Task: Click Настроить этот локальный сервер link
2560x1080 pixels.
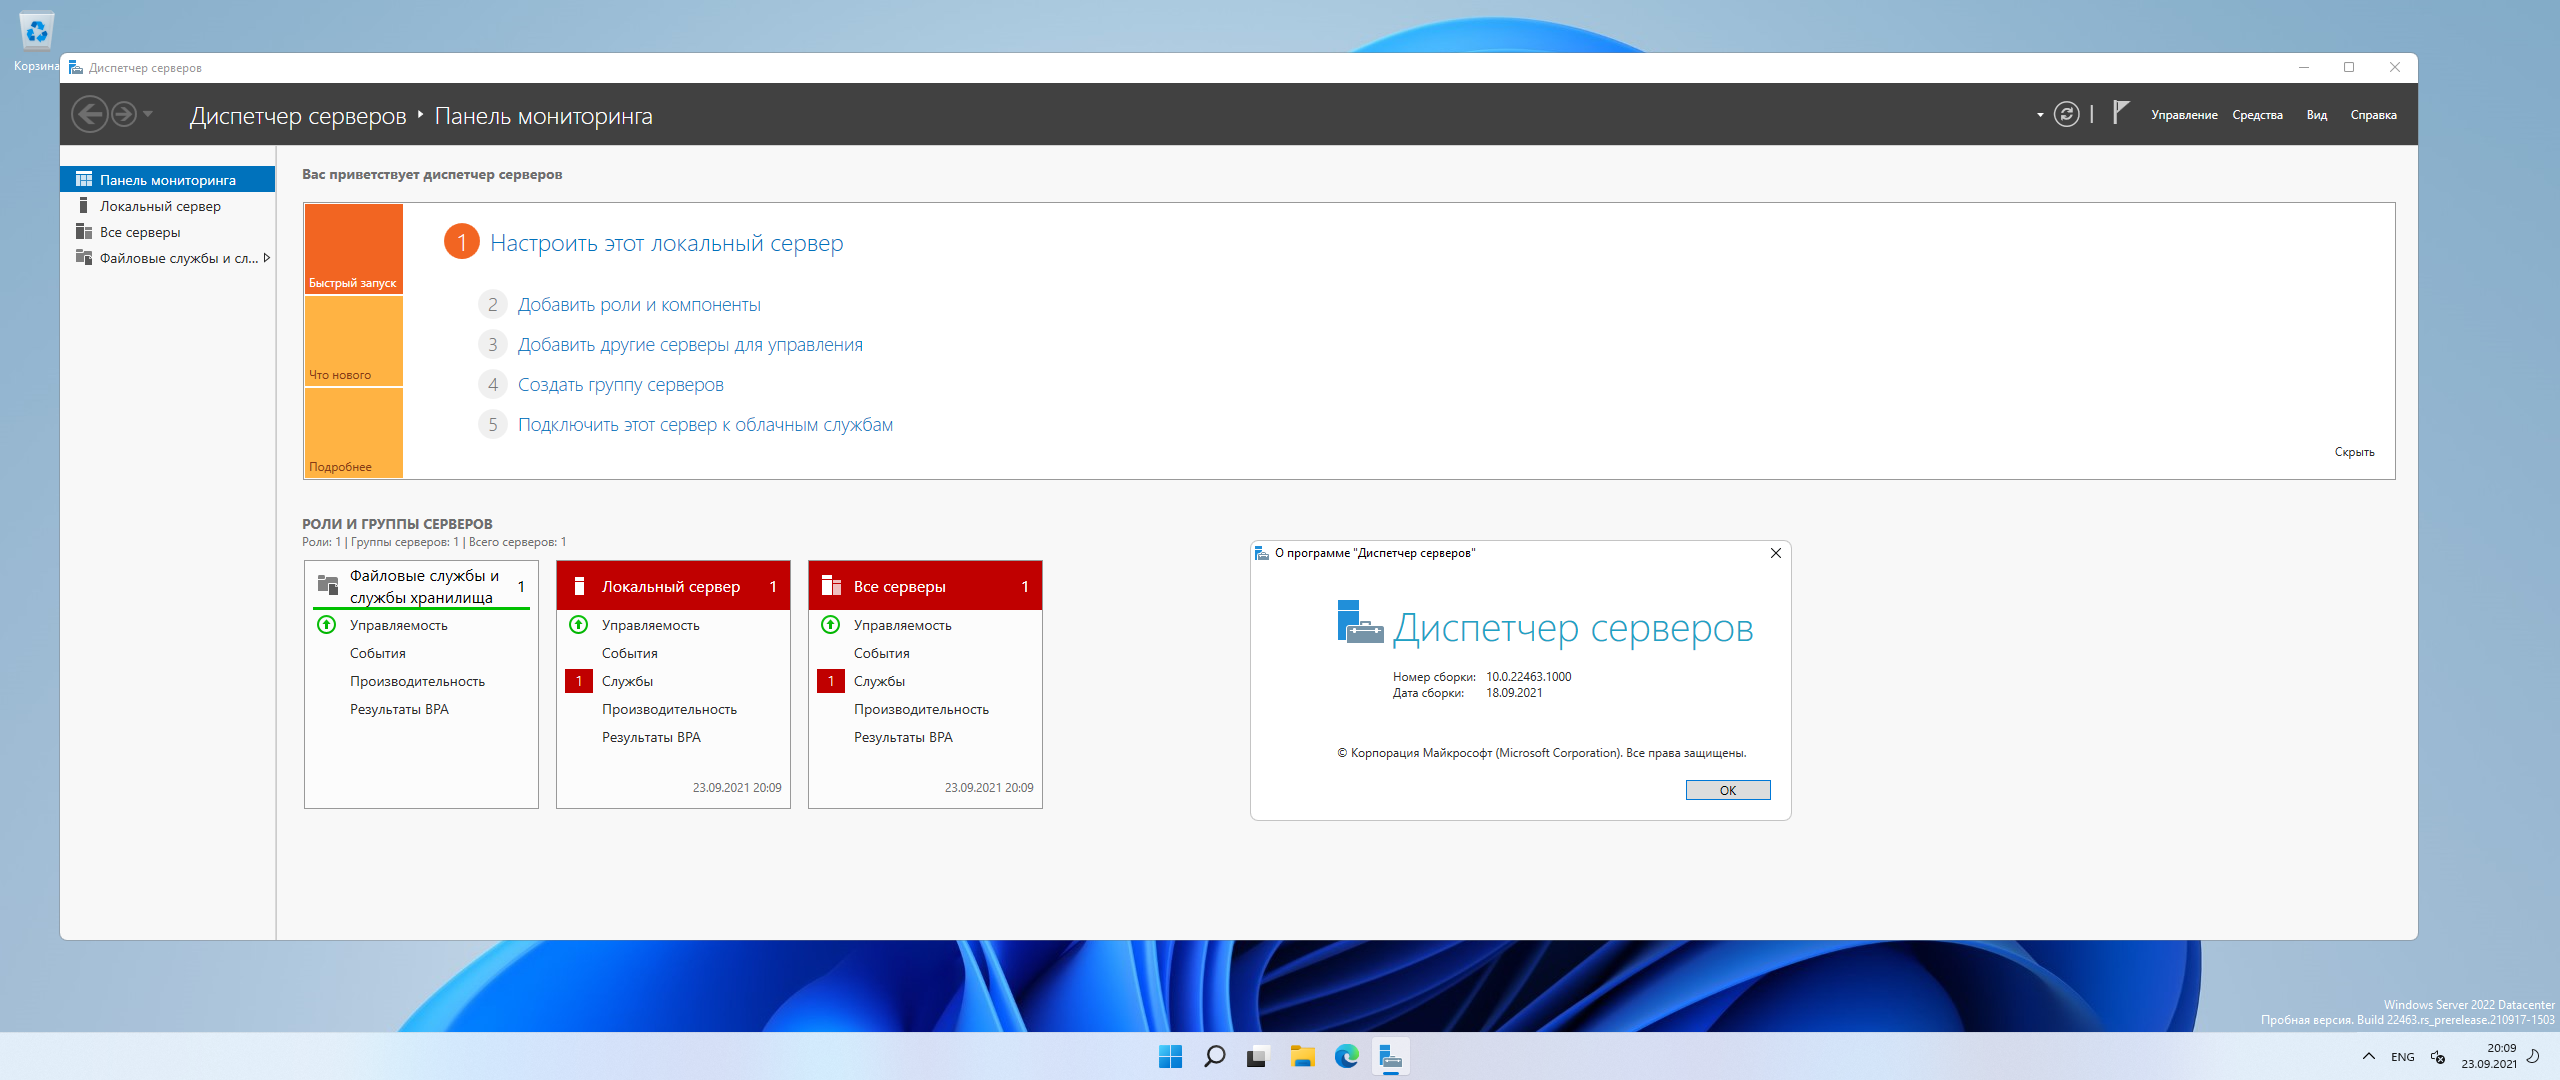Action: 666,243
